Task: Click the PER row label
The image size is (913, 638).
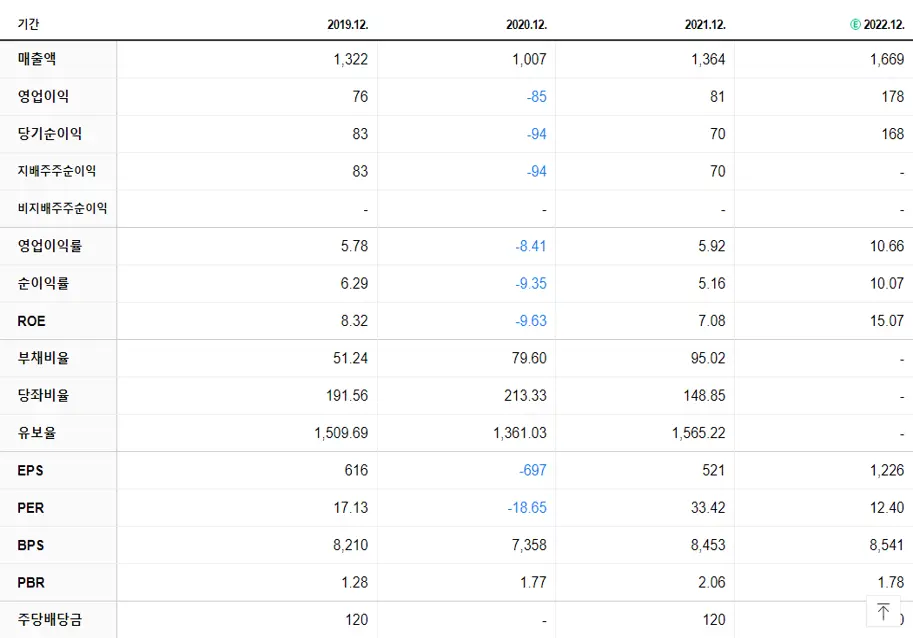Action: point(30,508)
